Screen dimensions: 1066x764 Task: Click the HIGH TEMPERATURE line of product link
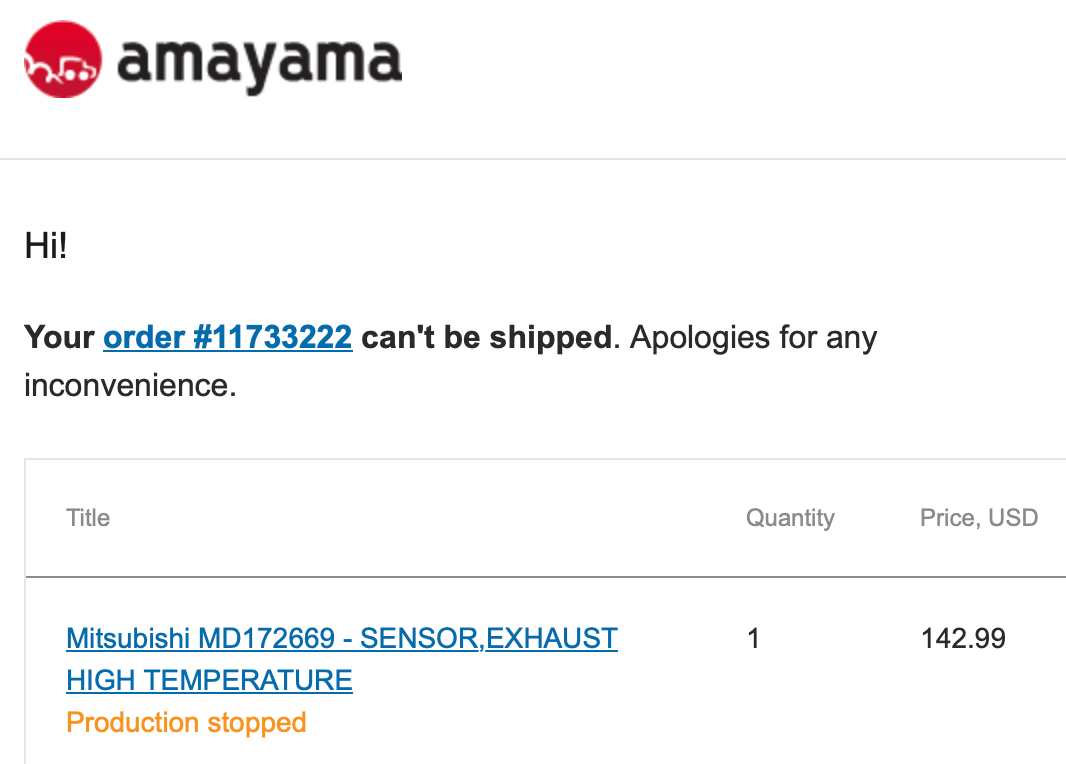[x=209, y=681]
